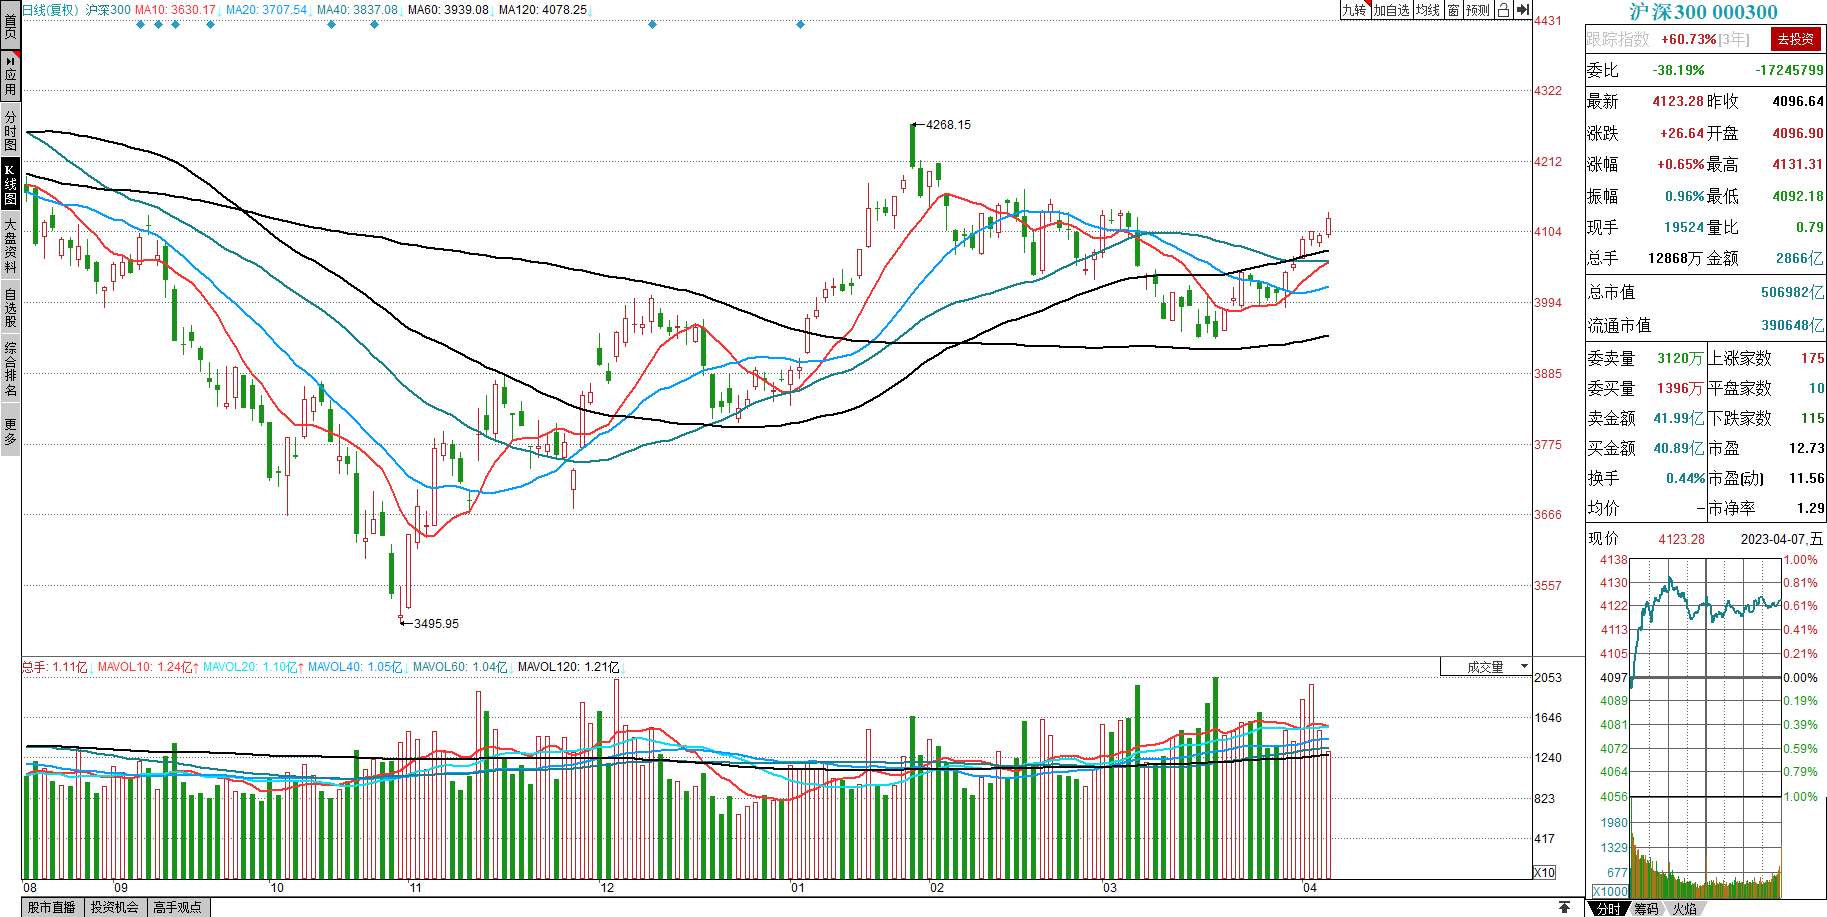The image size is (1827, 917).
Task: Click the X10 volume scale indicator
Action: tap(1544, 873)
